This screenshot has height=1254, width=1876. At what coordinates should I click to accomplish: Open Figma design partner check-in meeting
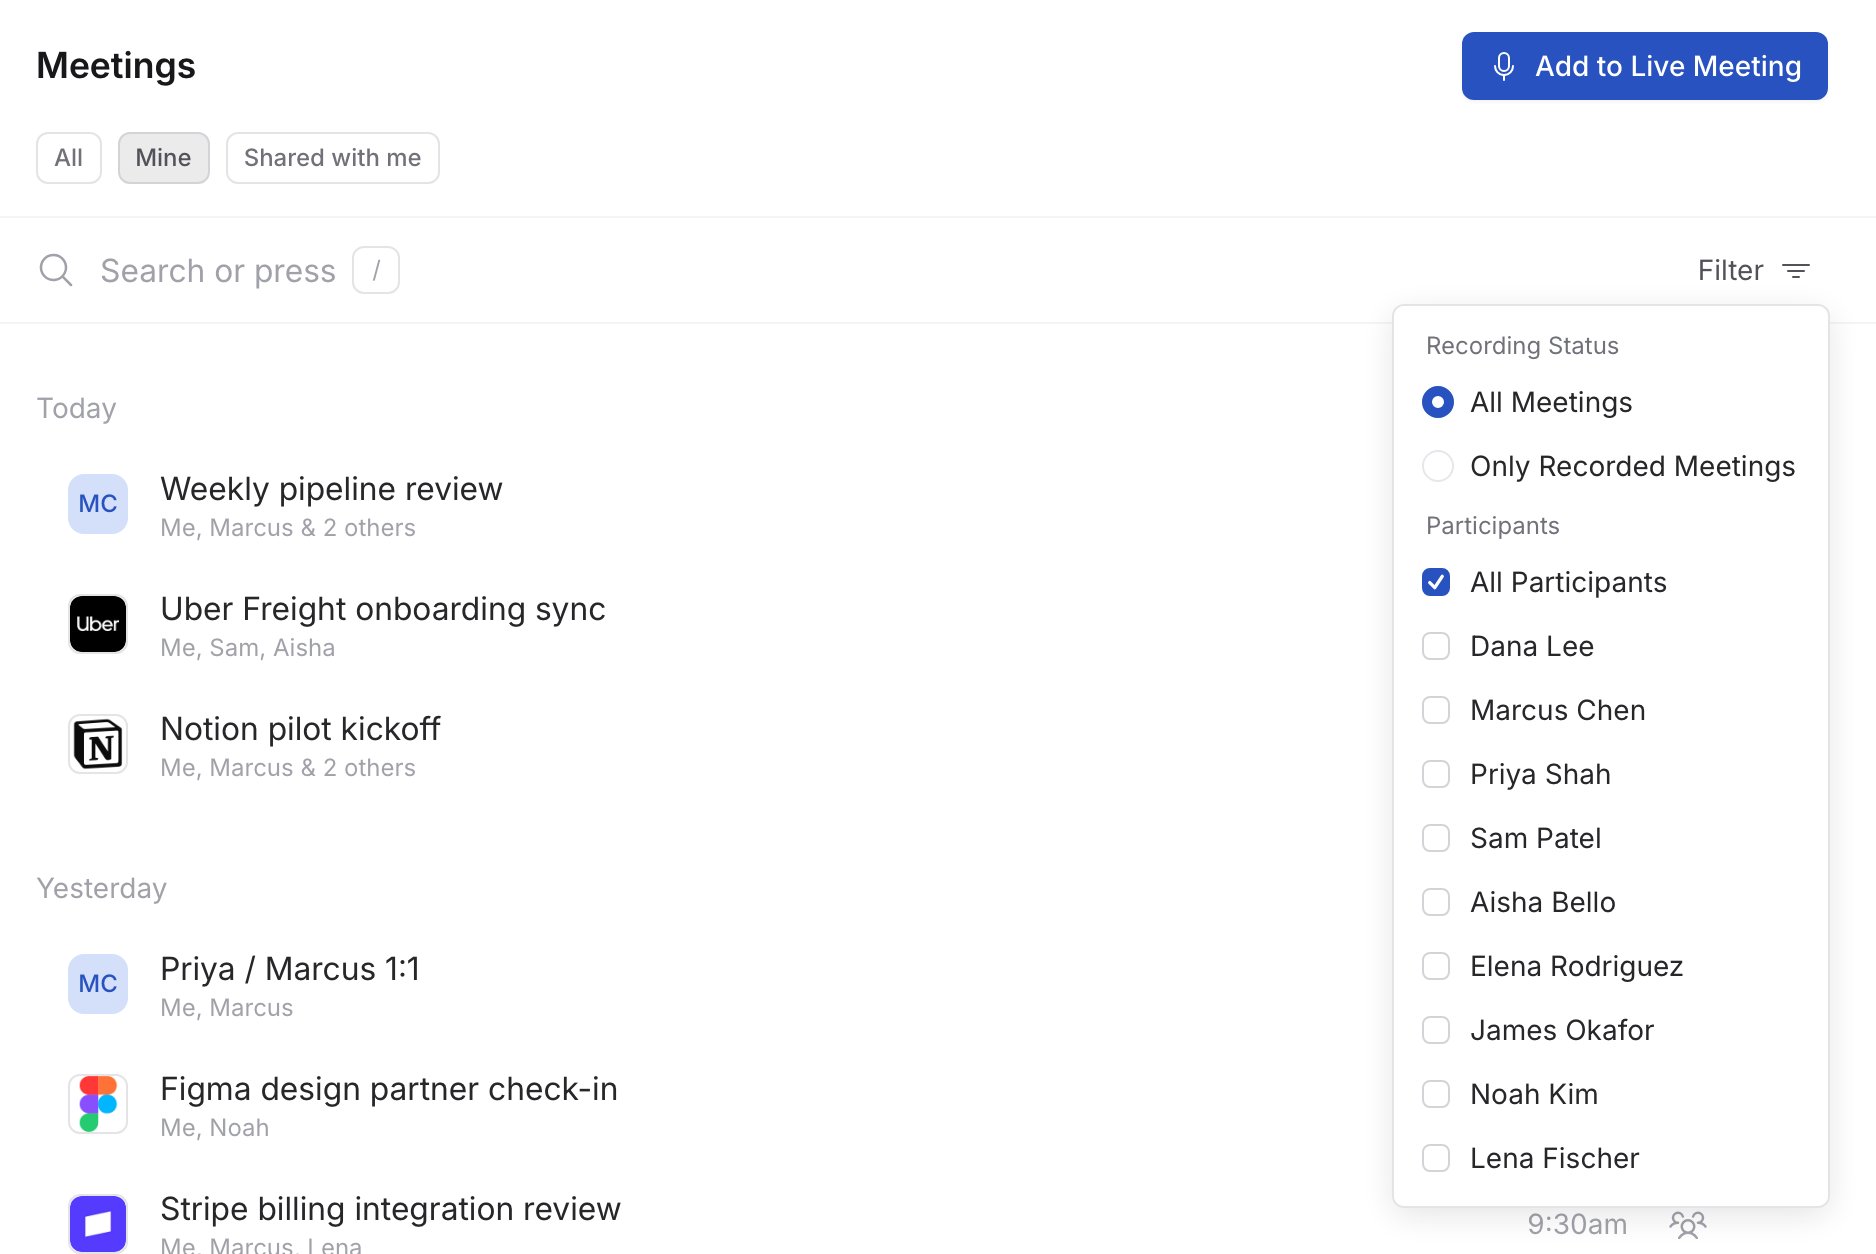389,1089
